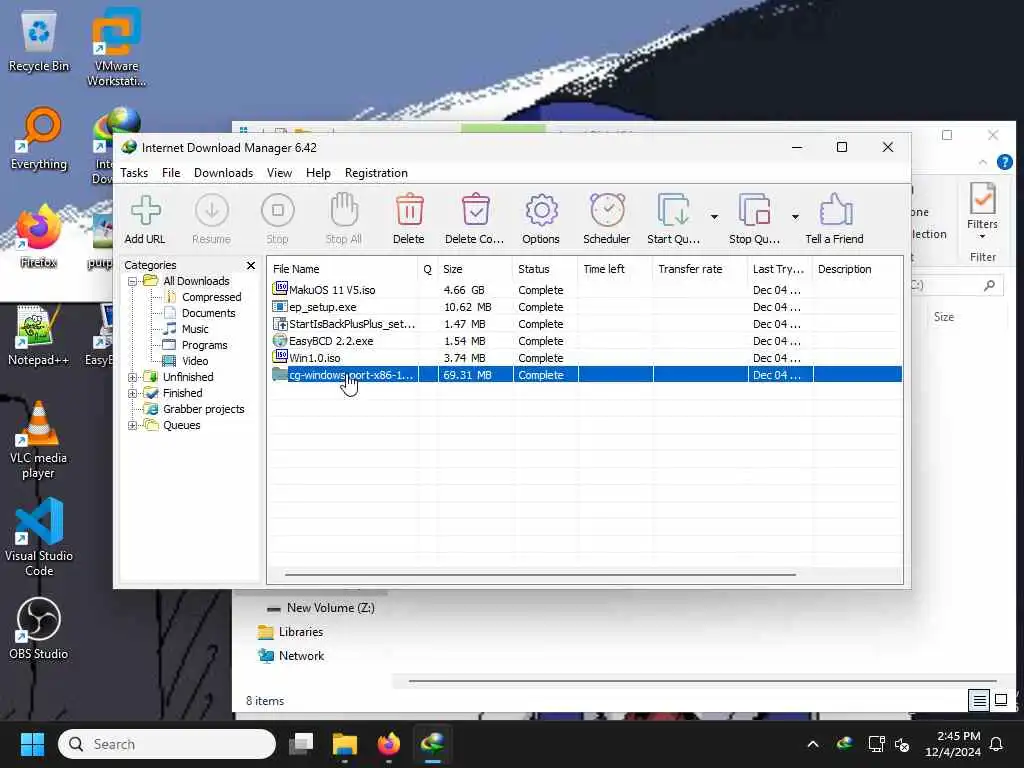Open the Scheduler clock icon

tap(607, 211)
